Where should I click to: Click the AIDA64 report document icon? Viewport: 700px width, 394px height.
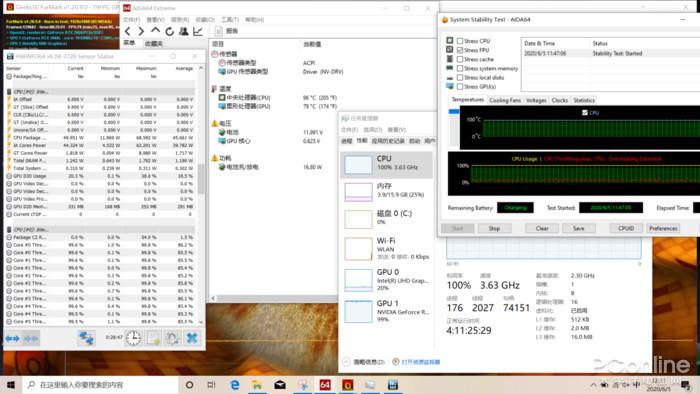click(219, 31)
